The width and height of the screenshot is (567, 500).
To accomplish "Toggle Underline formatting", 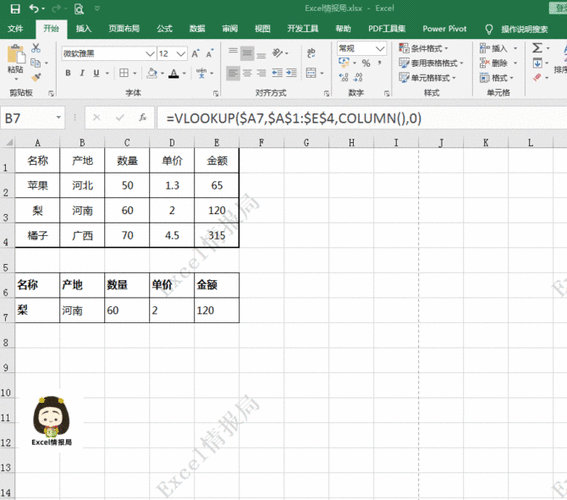I will [96, 73].
